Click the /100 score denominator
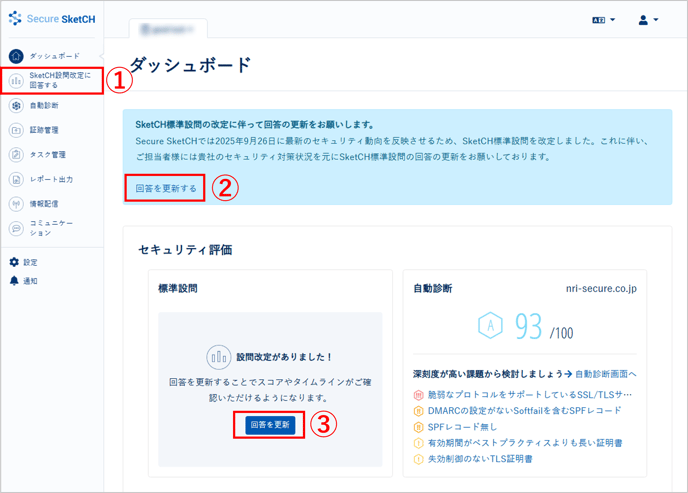The height and width of the screenshot is (493, 688). click(562, 333)
